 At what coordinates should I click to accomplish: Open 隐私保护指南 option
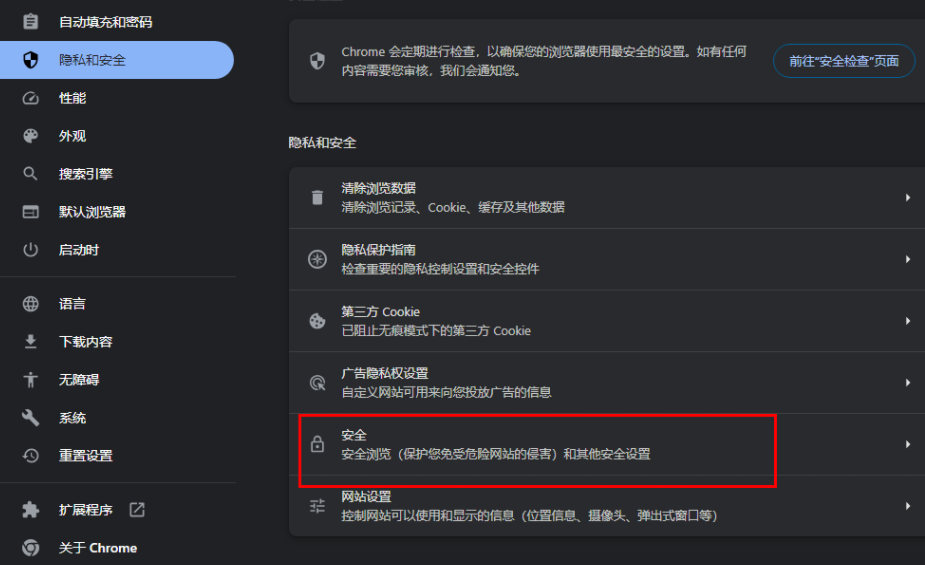tap(607, 259)
